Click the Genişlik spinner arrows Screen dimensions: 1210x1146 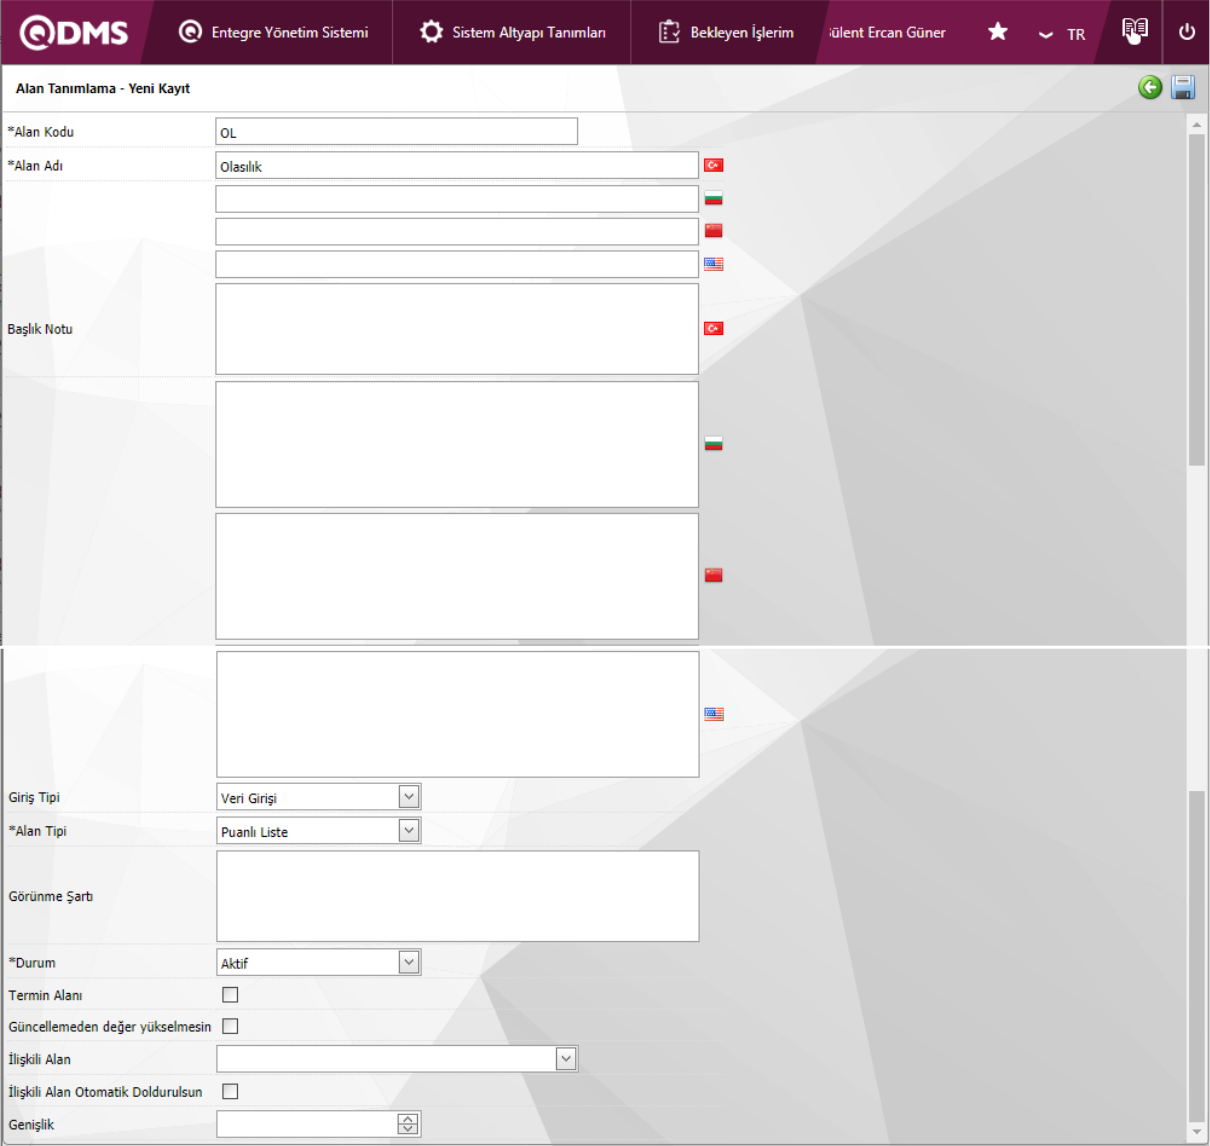click(x=408, y=1124)
